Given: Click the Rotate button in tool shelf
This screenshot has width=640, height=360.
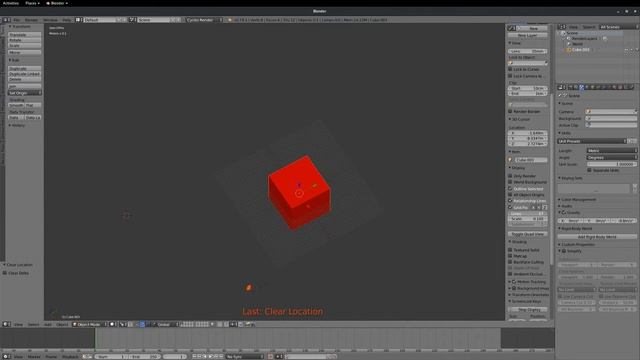Looking at the screenshot, I should [x=24, y=40].
